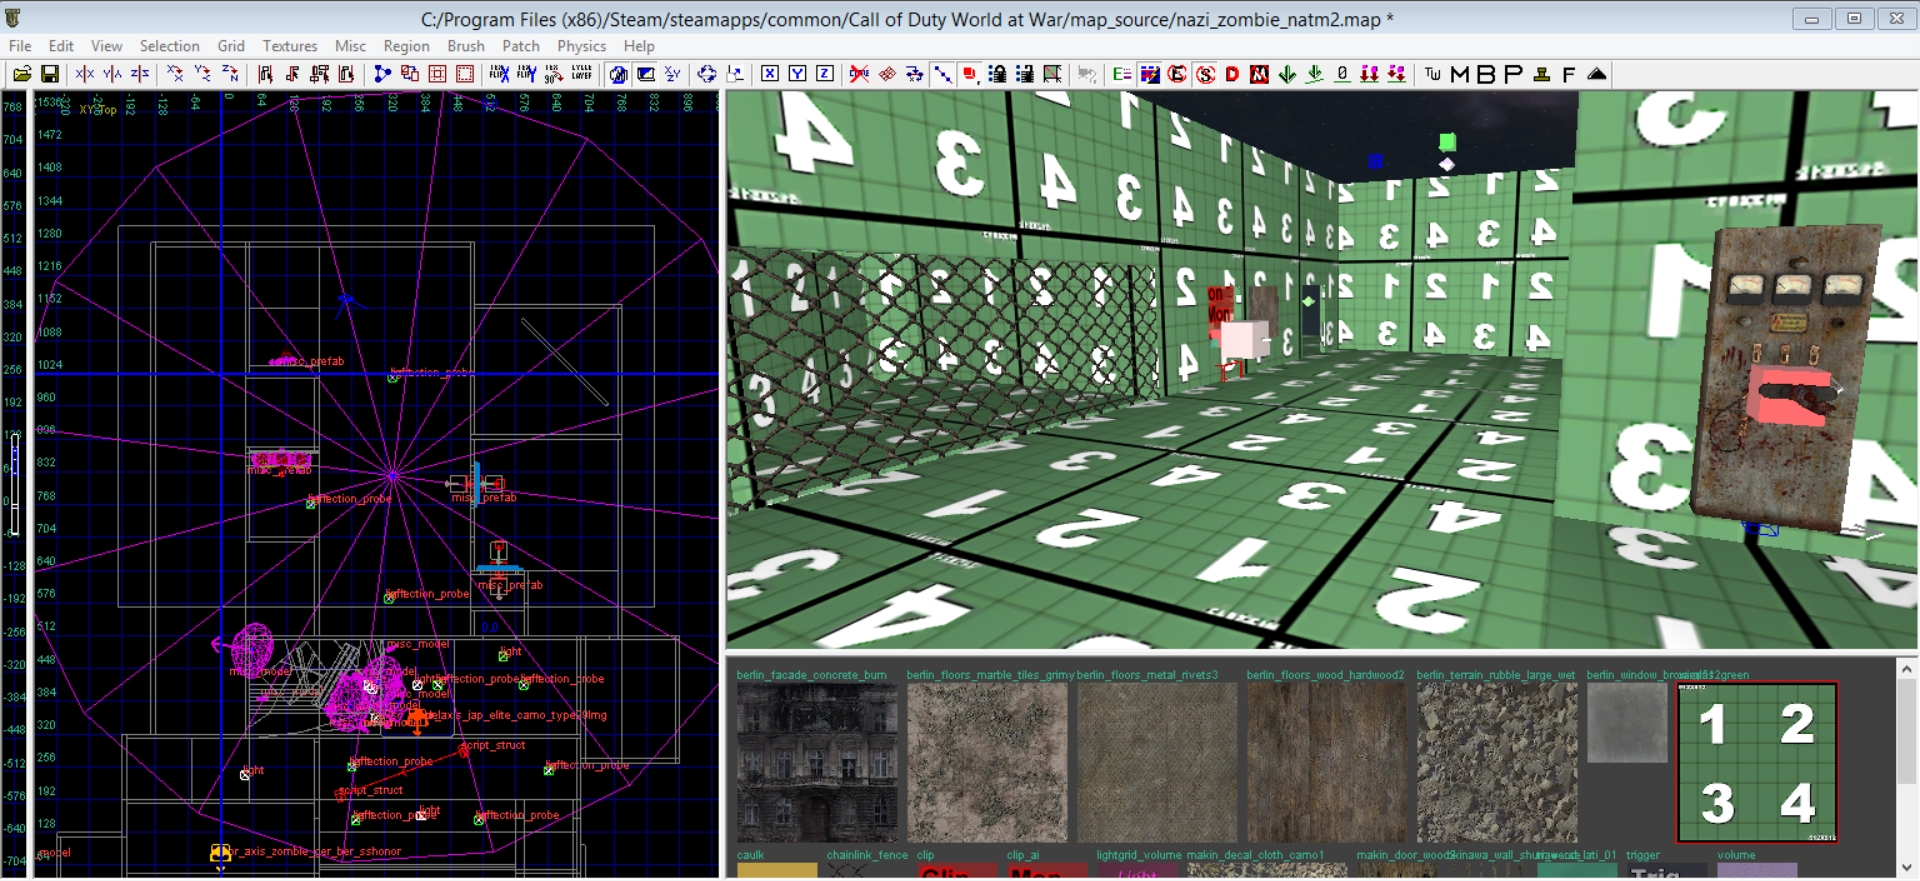Click the green down-arrow toolbar icon

click(x=1287, y=74)
